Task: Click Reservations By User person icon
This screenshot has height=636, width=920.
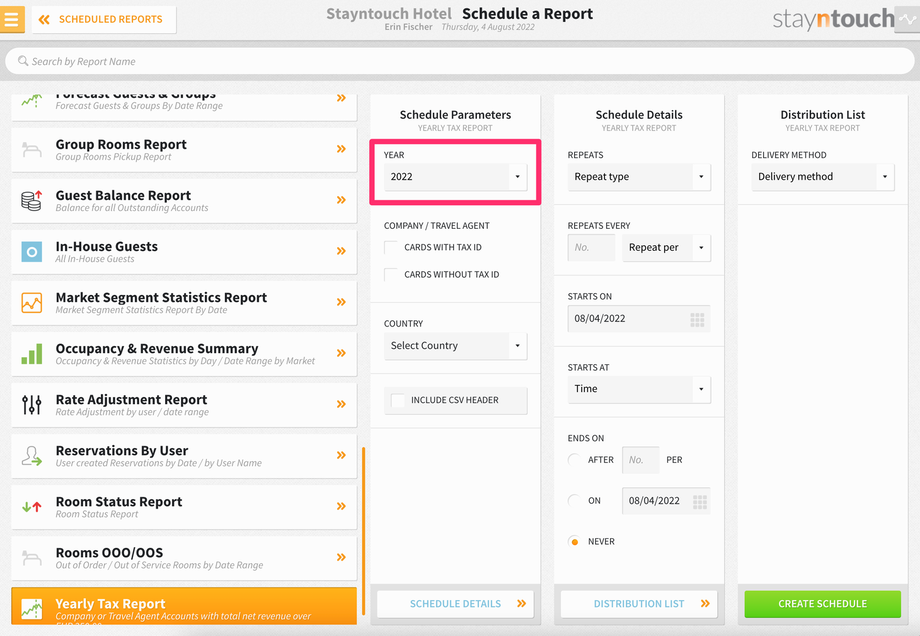Action: [32, 456]
